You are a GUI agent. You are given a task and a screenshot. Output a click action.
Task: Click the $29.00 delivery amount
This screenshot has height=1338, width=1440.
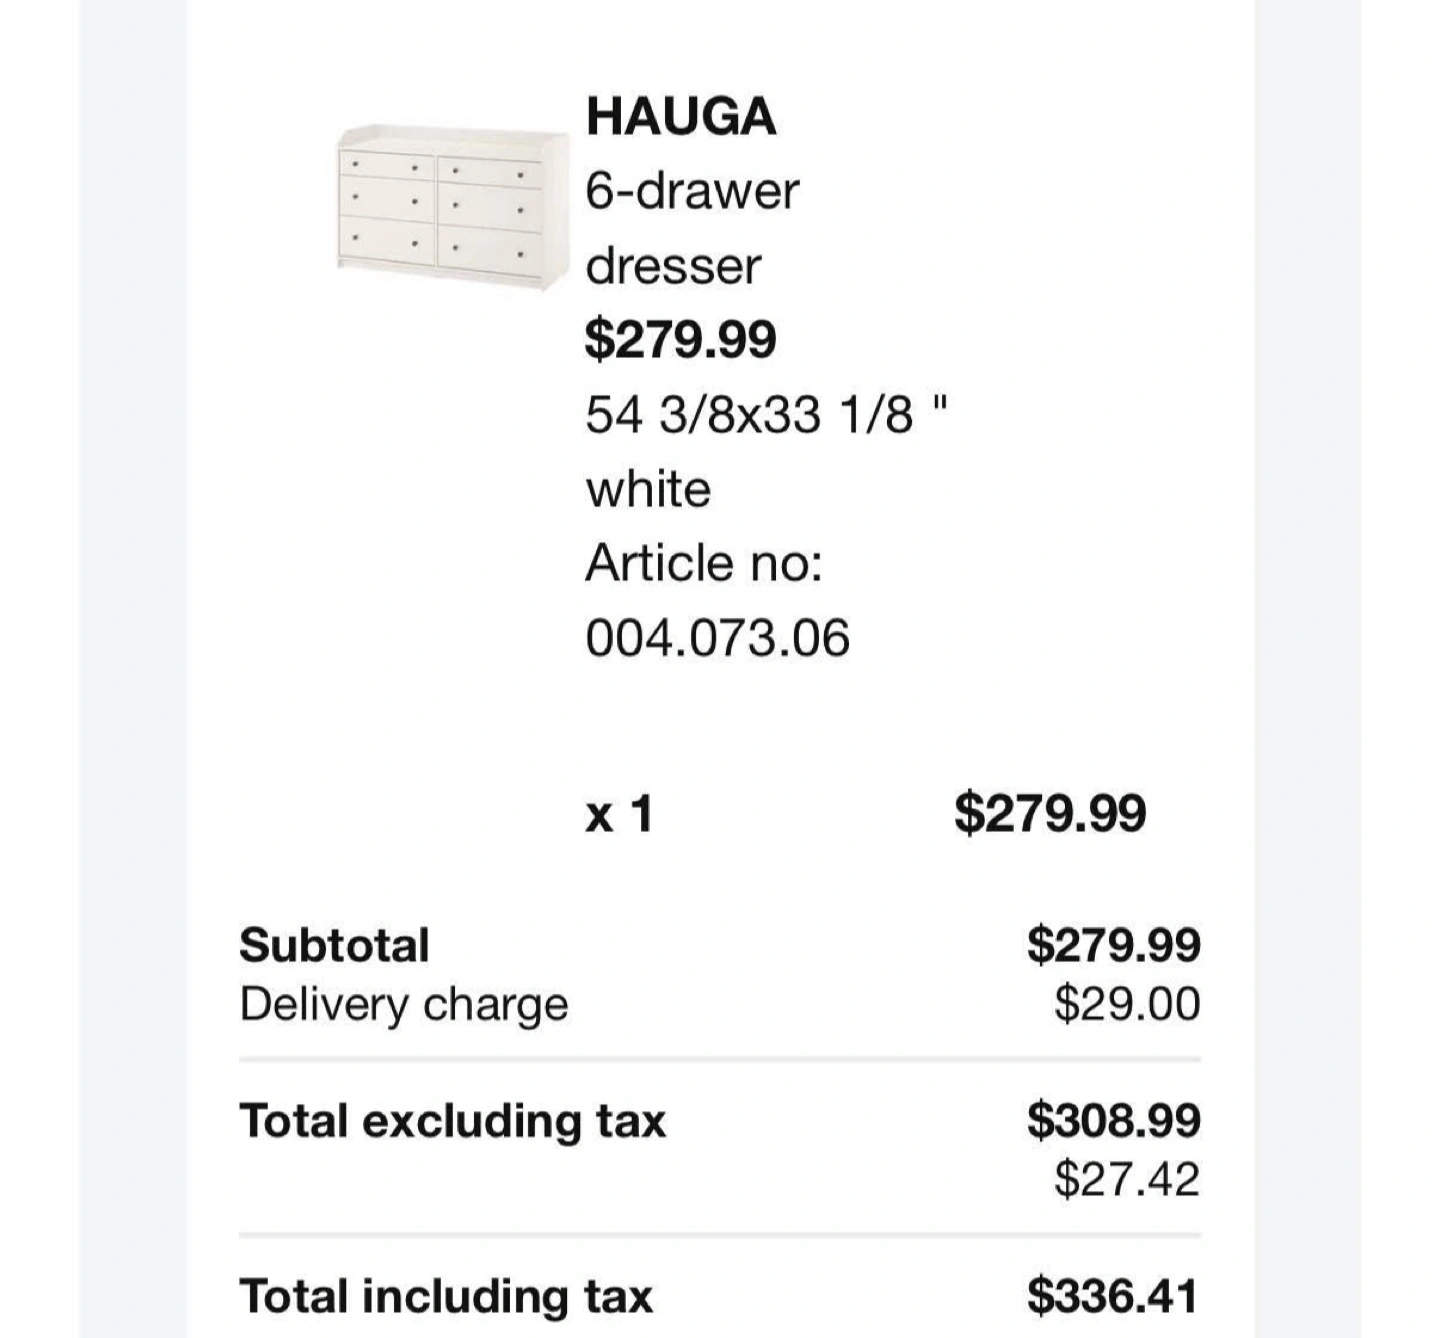[1126, 1003]
